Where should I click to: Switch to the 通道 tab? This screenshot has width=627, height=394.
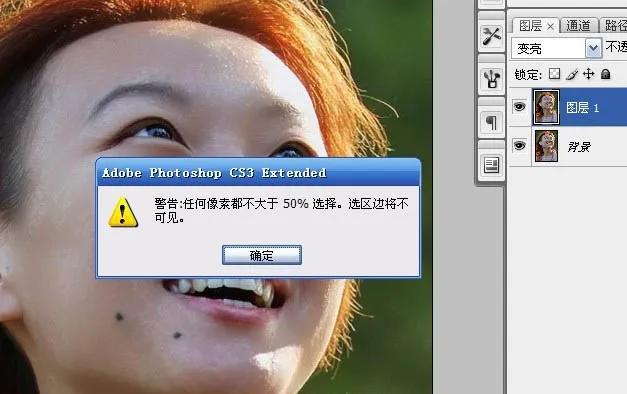tap(578, 26)
